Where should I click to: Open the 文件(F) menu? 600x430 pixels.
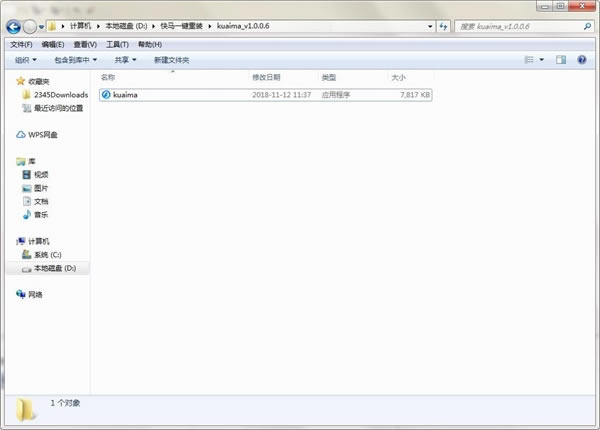point(21,44)
